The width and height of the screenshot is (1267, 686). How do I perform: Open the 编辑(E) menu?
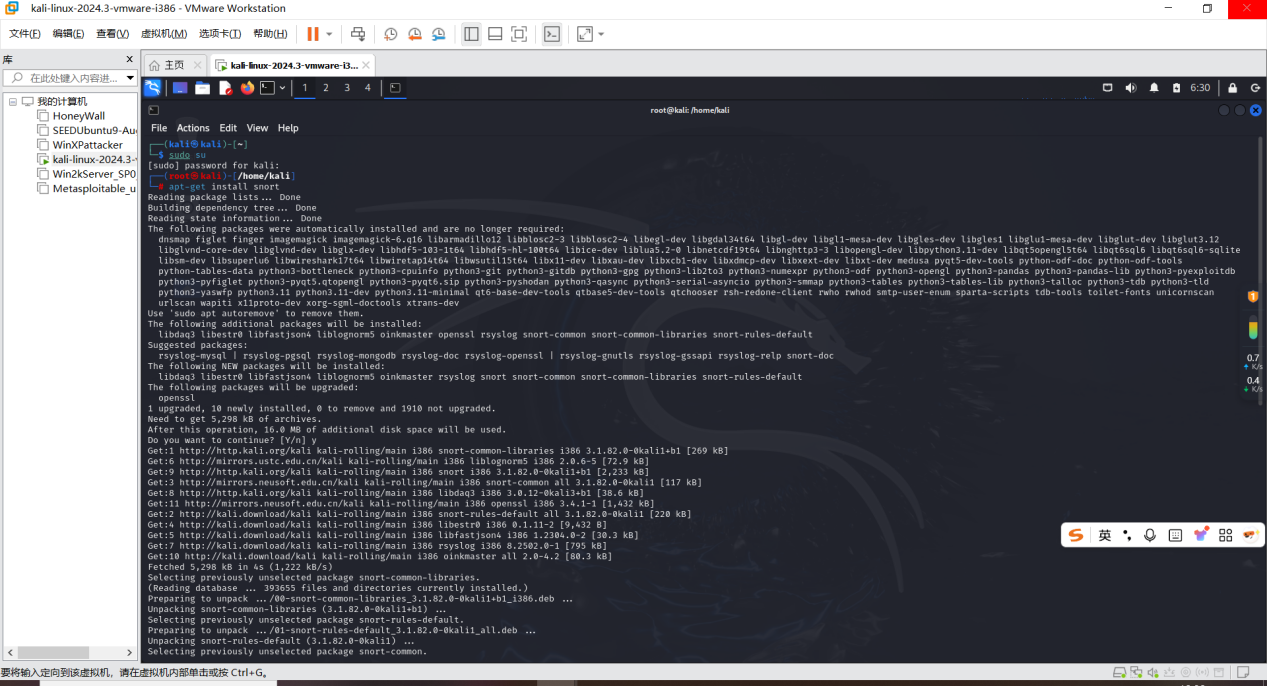point(69,34)
